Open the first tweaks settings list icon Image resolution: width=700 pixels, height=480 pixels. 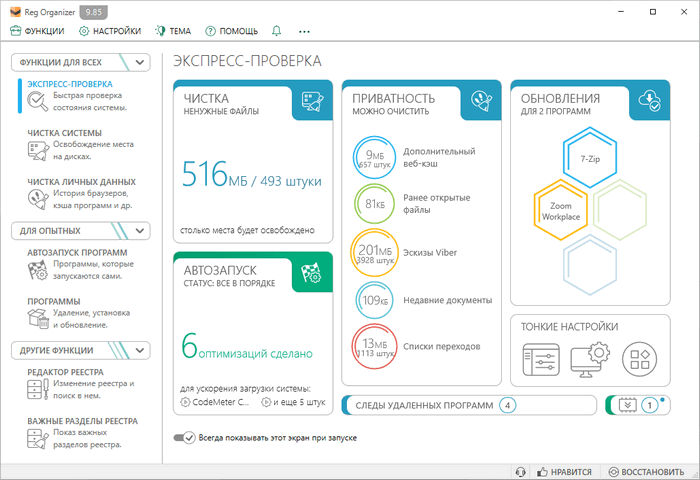tap(541, 359)
